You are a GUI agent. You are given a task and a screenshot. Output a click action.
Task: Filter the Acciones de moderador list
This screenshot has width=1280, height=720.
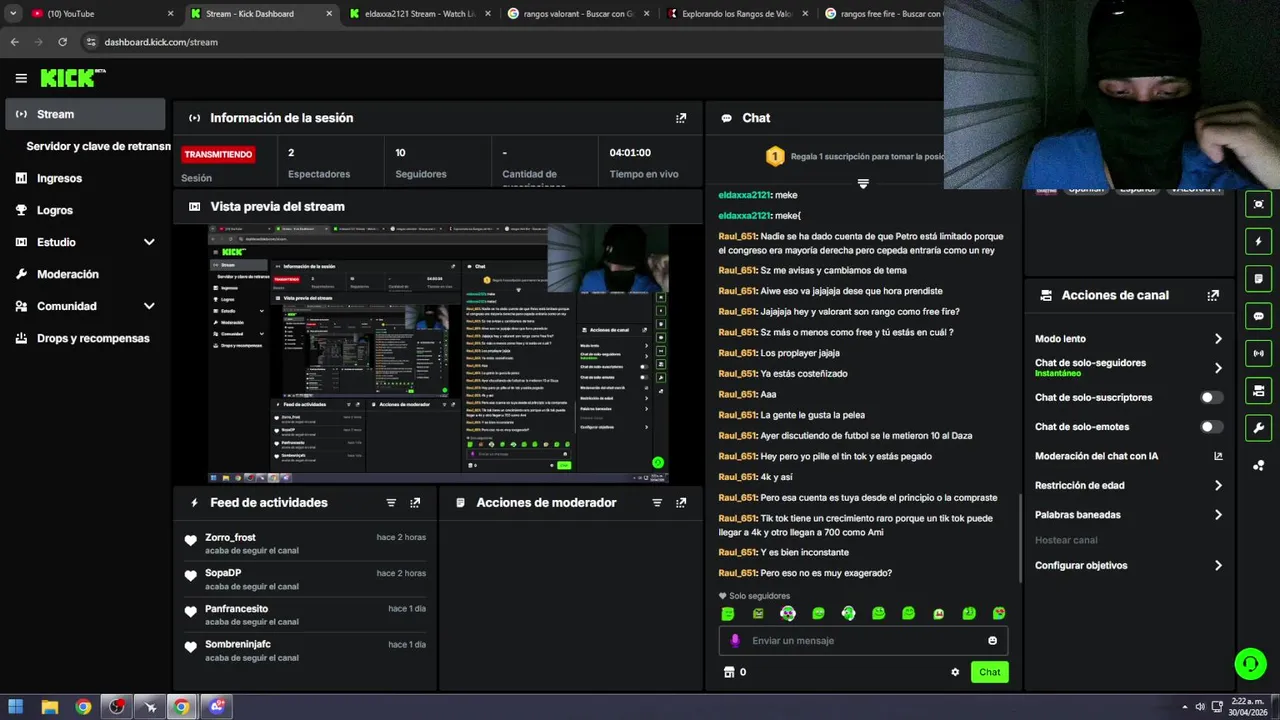(x=657, y=503)
